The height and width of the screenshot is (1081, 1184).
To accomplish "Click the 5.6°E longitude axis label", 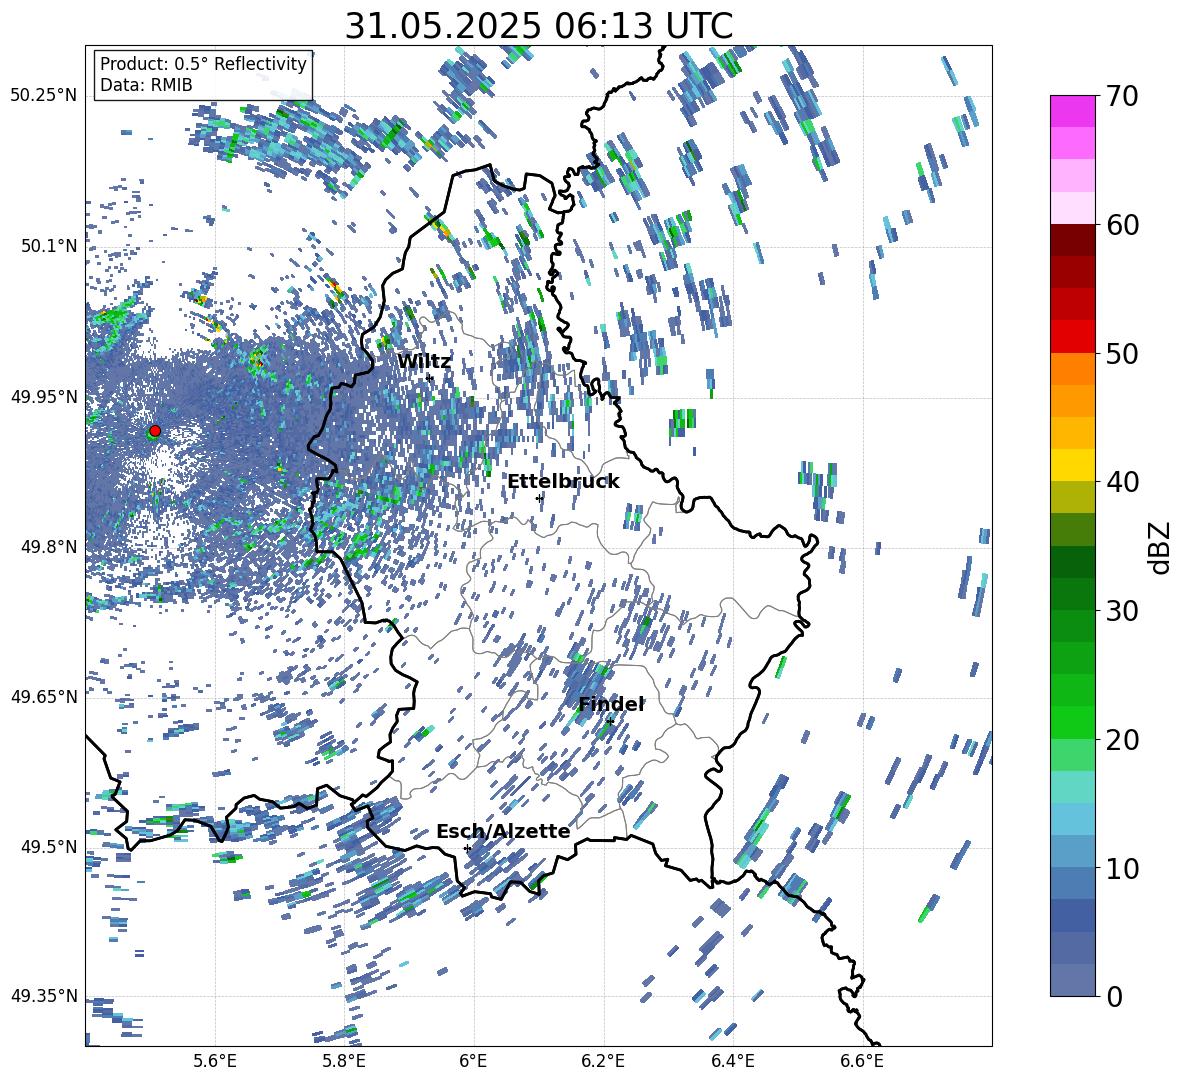I will [215, 1061].
